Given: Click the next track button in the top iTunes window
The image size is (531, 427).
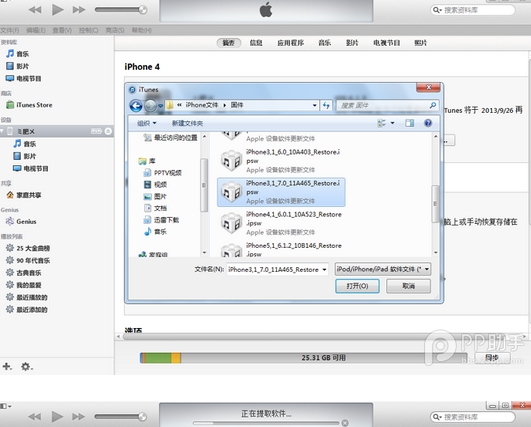Looking at the screenshot, I should tap(79, 9).
